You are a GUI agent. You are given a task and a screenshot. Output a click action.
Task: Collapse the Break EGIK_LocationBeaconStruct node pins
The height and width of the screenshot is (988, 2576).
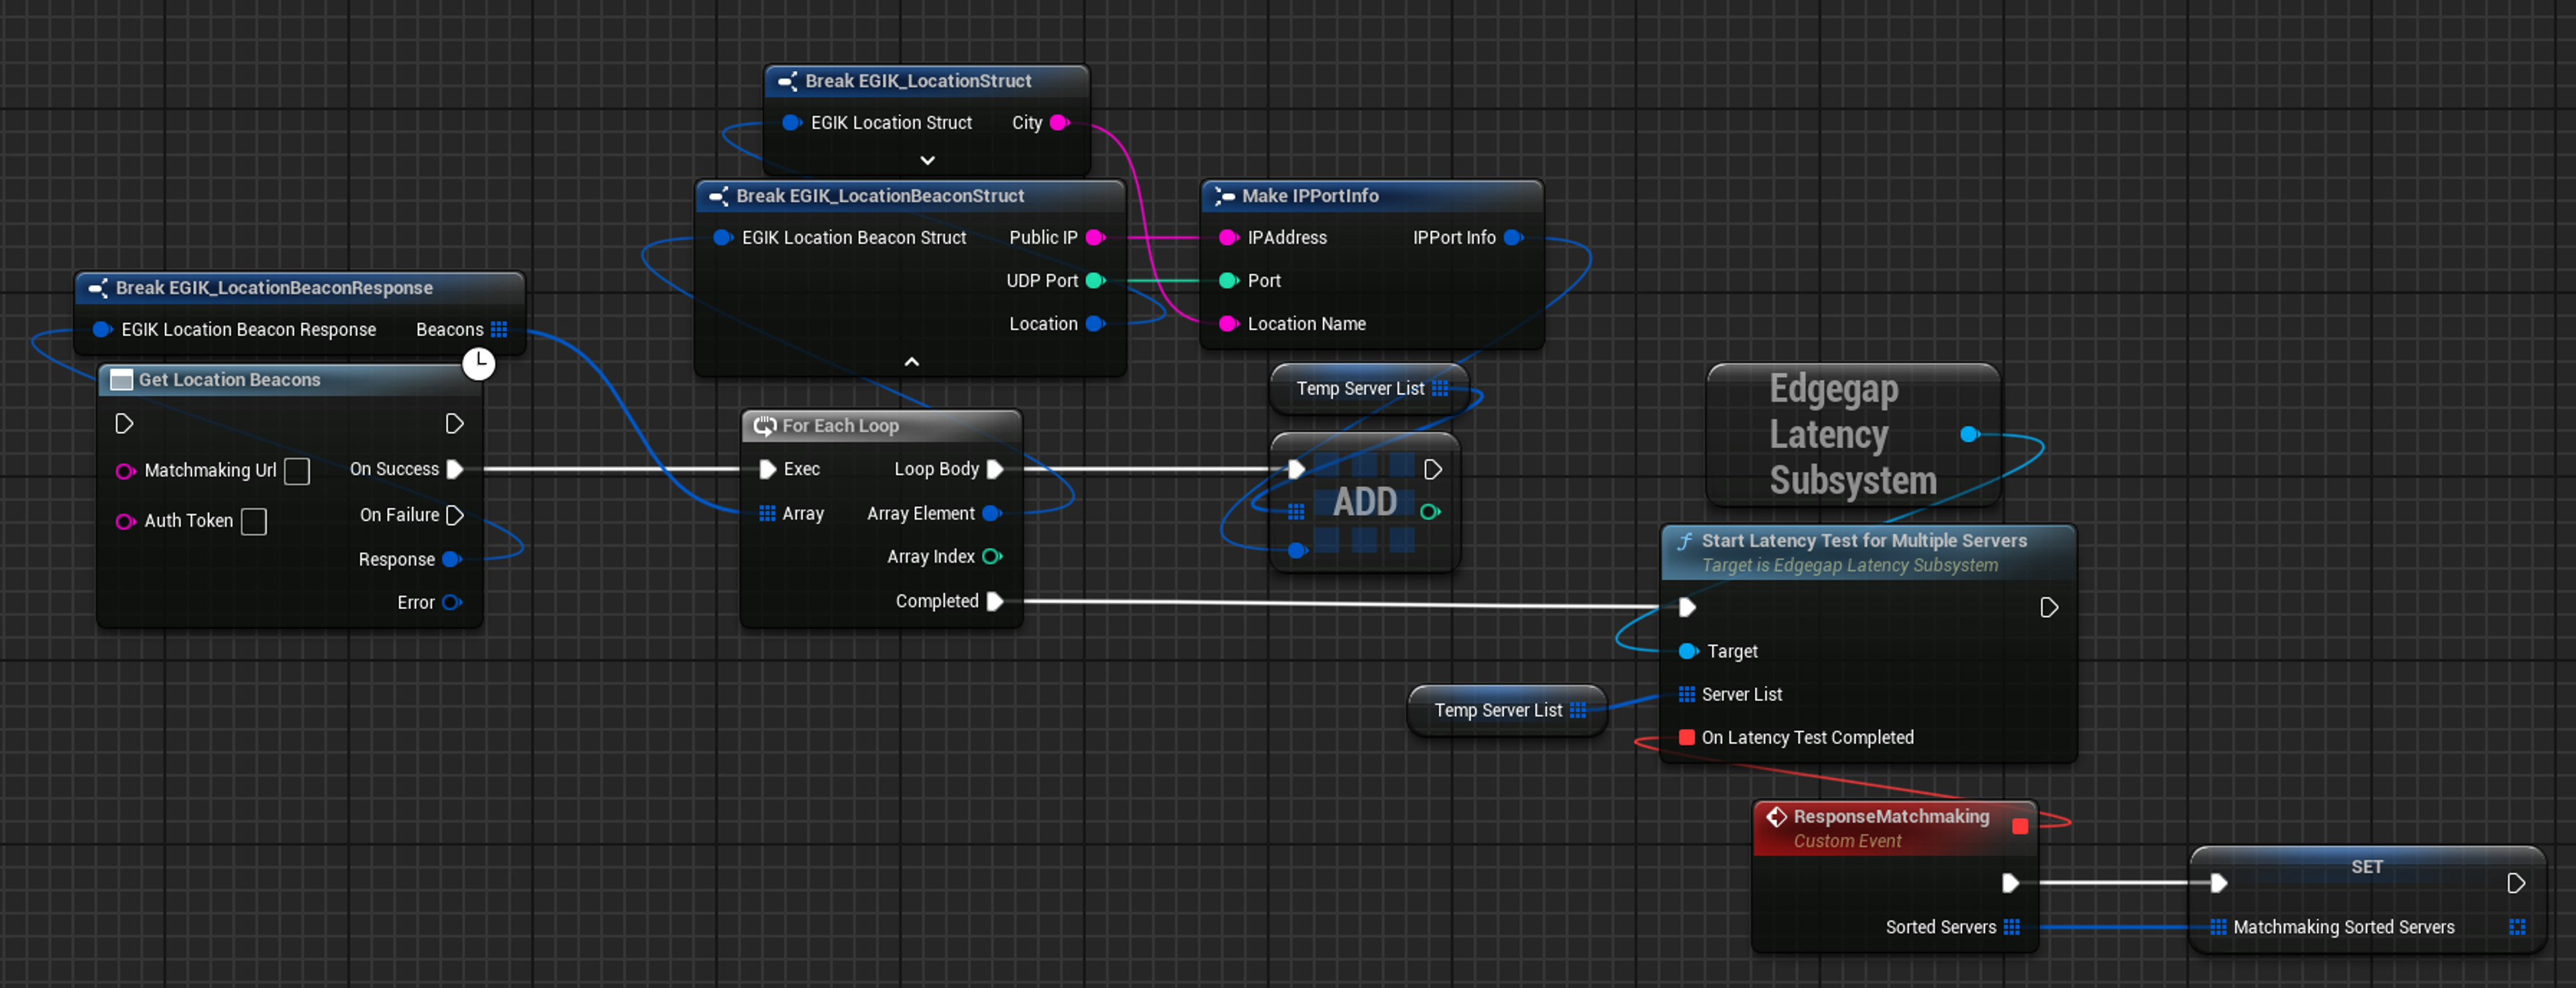pos(911,361)
